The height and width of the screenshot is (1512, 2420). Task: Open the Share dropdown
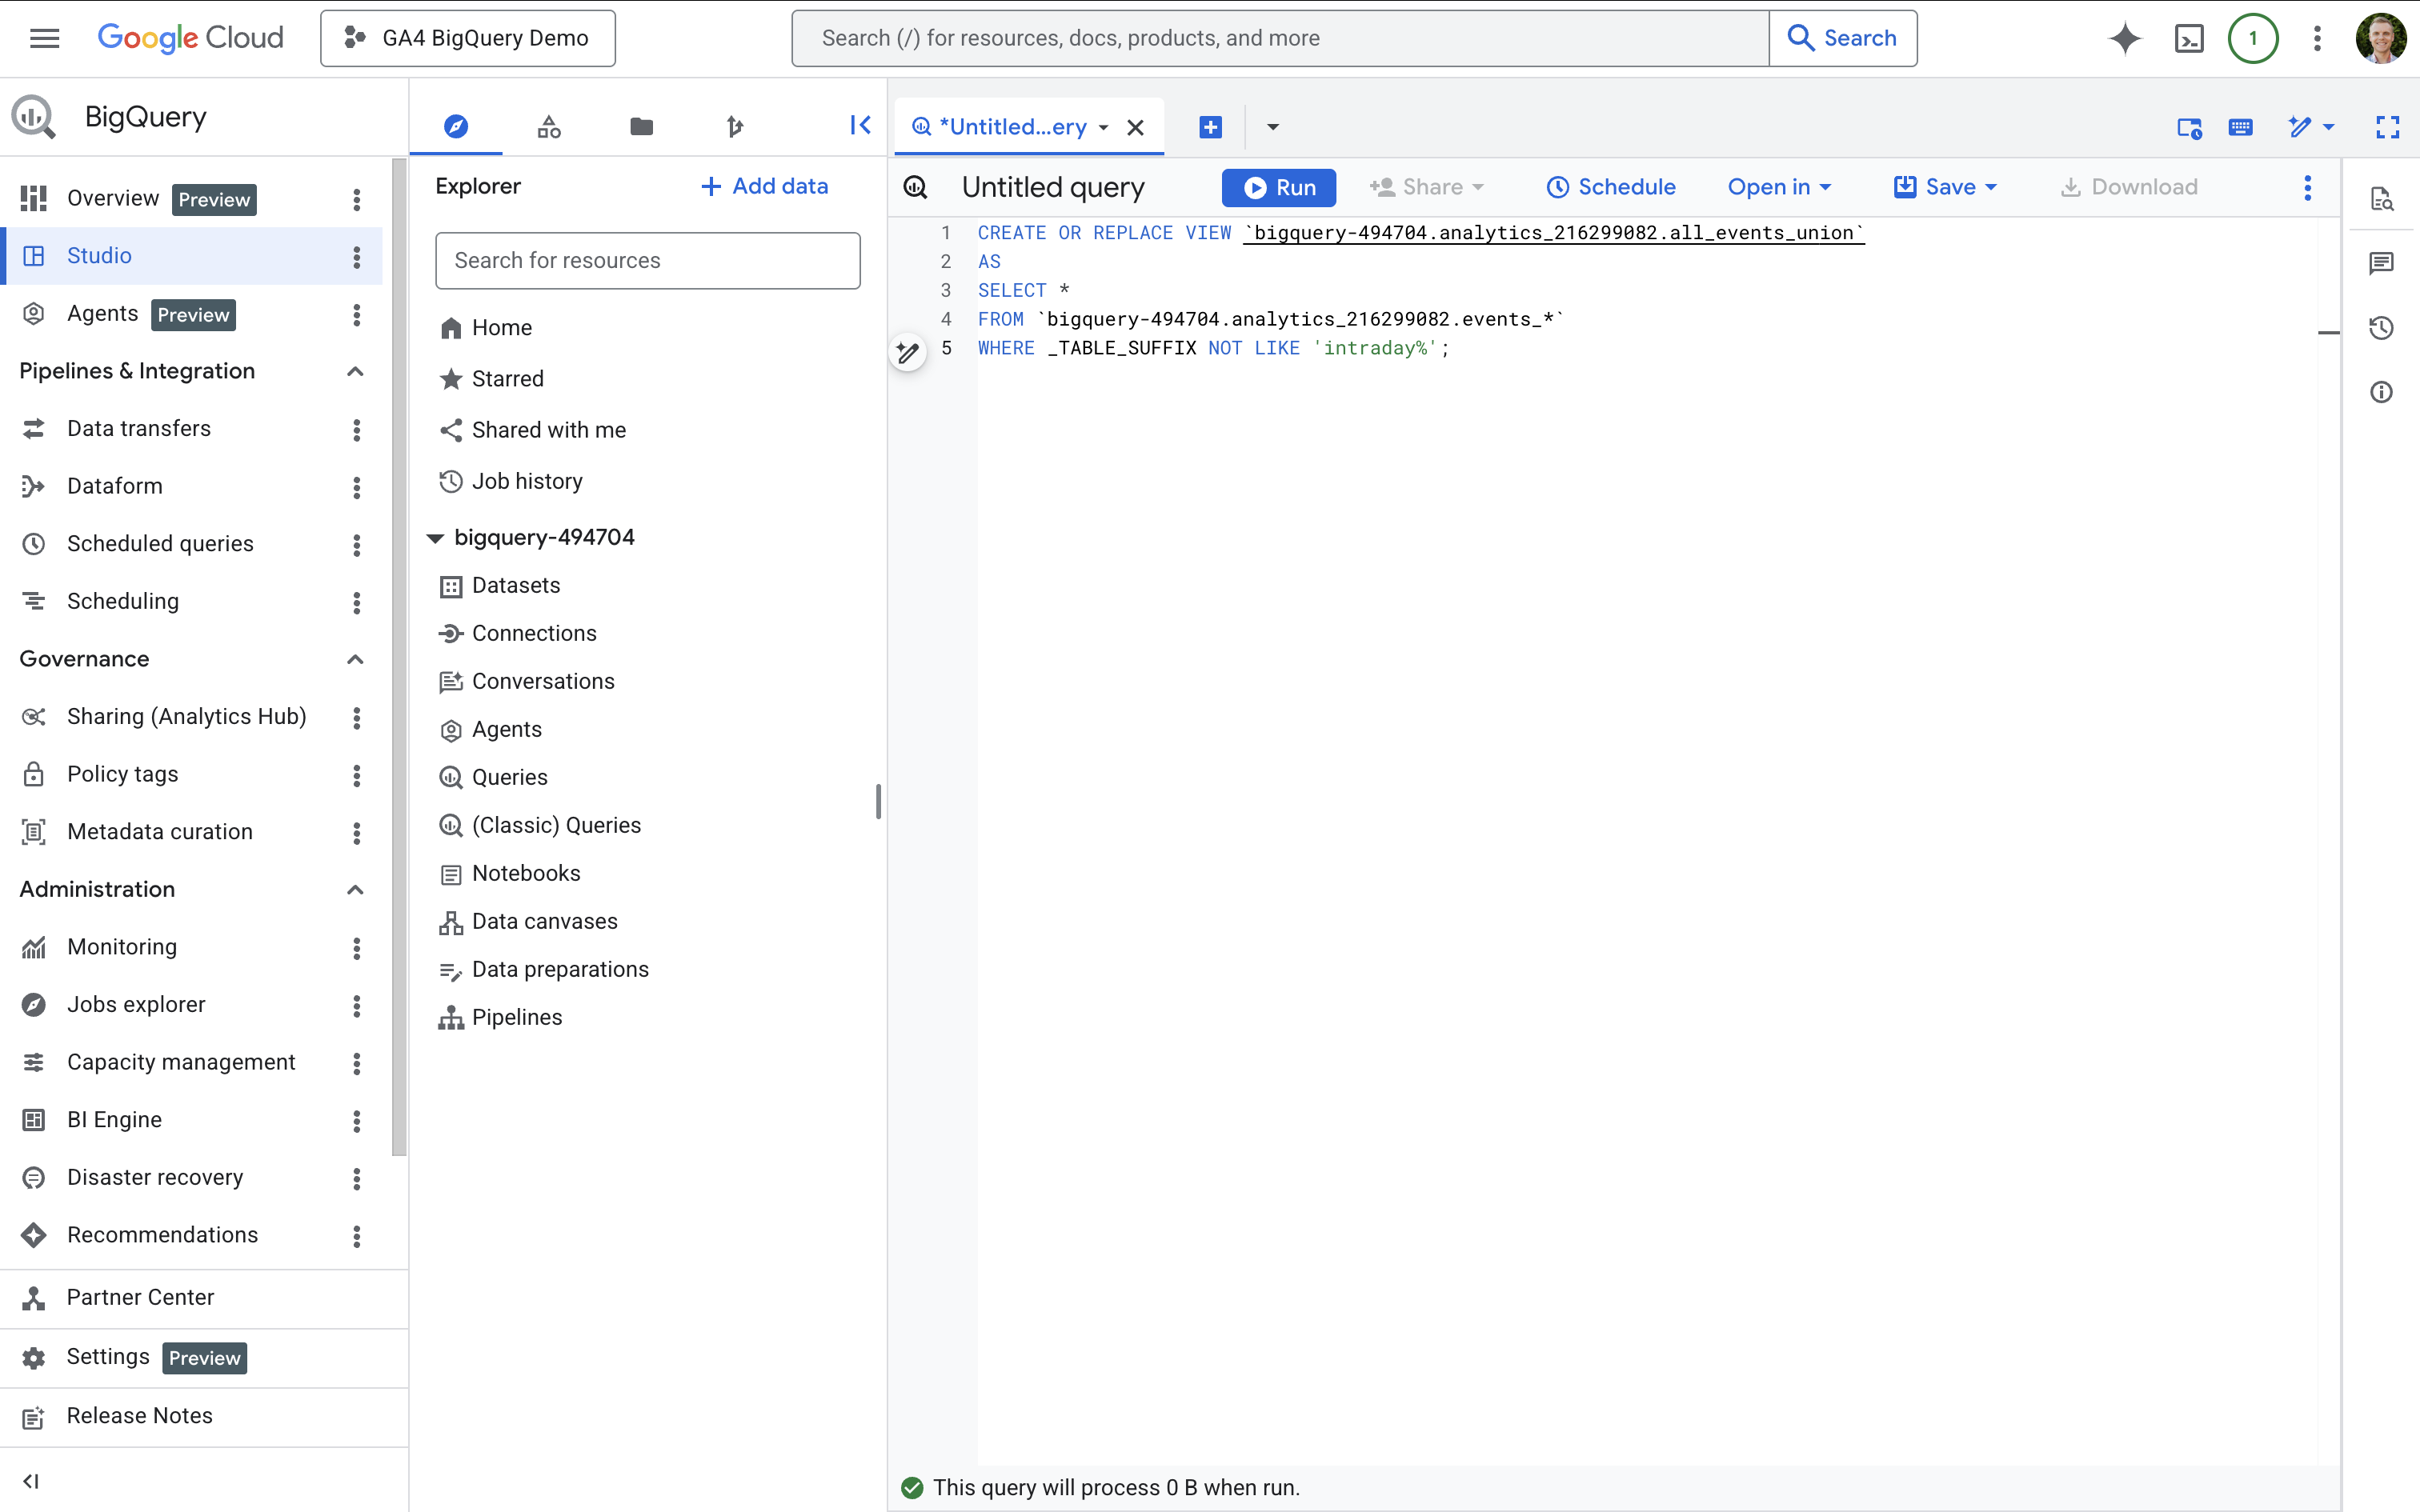[1427, 187]
